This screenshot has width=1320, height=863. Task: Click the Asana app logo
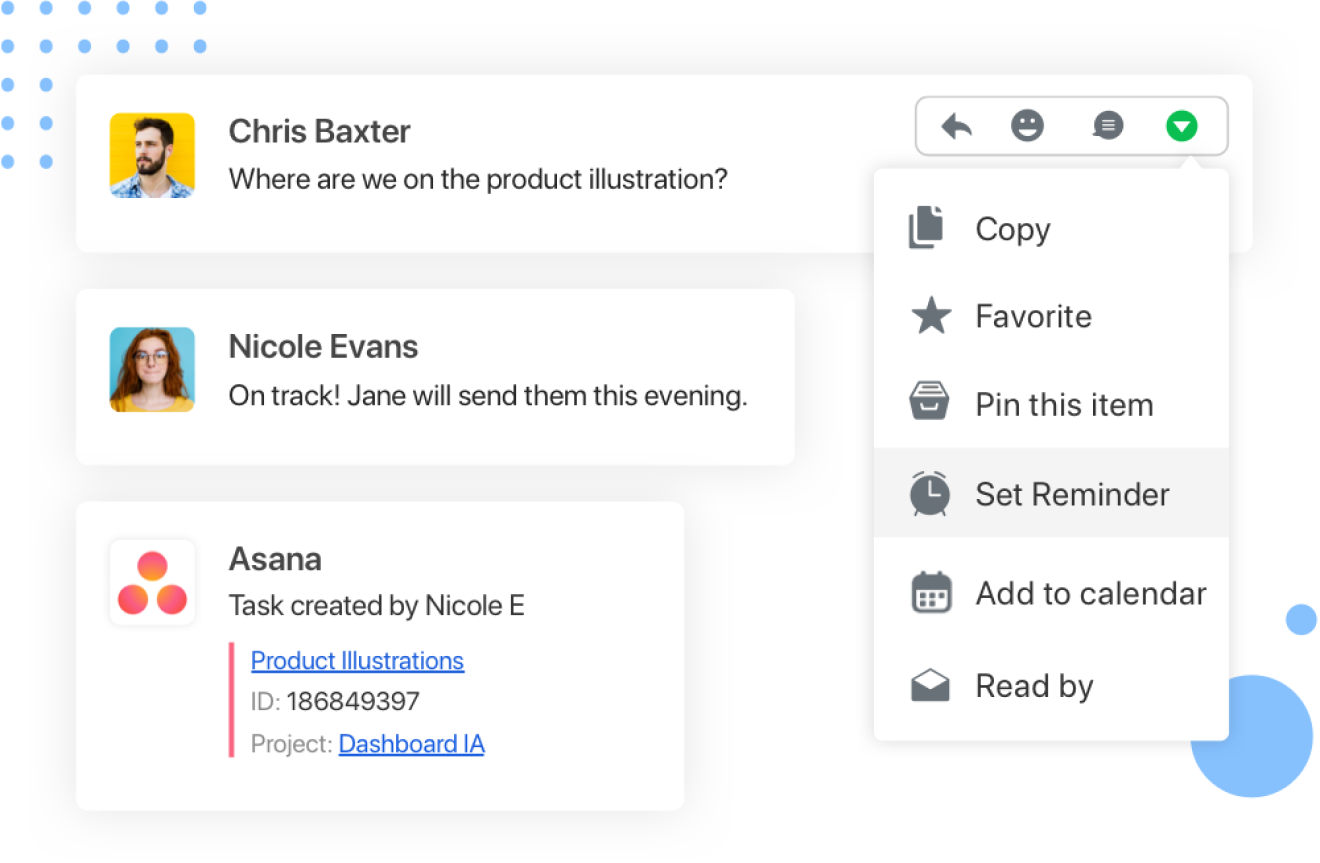coord(152,583)
